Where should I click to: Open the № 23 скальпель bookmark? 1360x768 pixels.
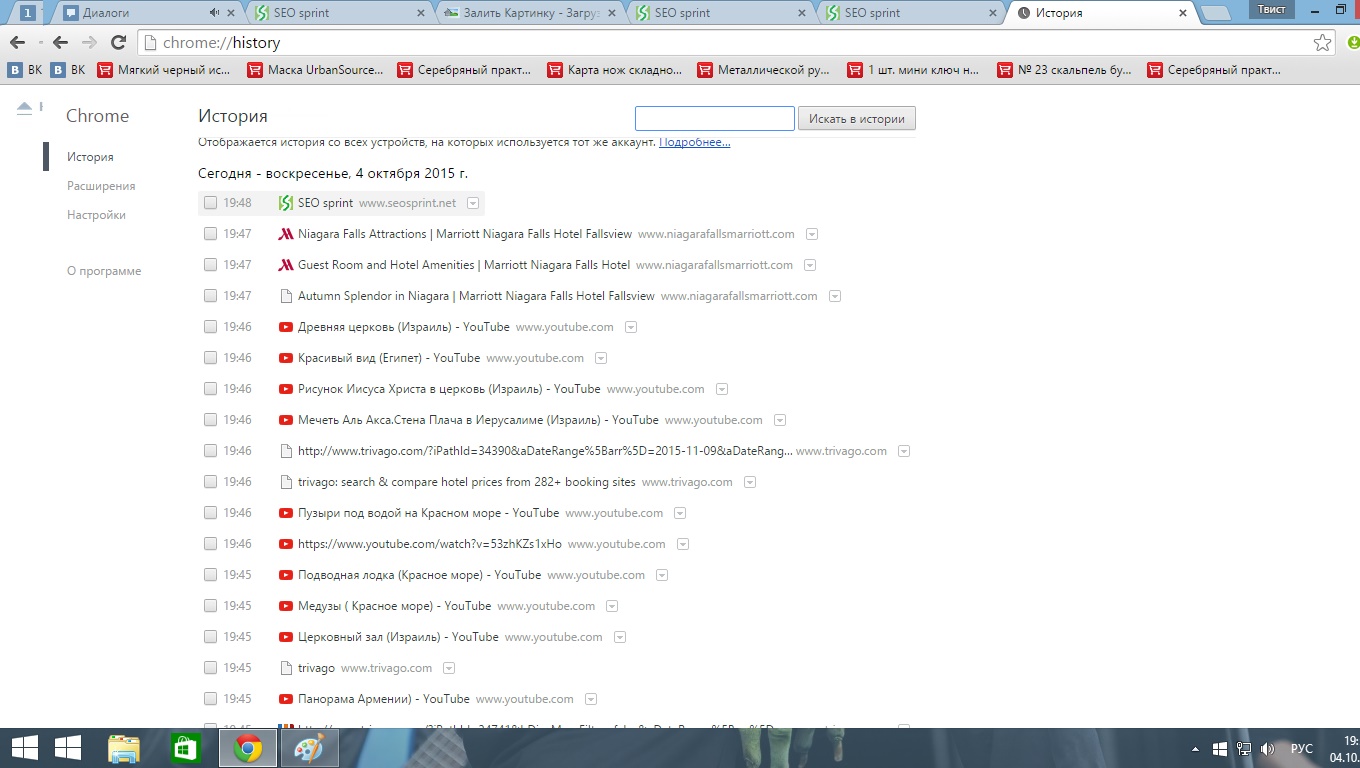pyautogui.click(x=1064, y=70)
